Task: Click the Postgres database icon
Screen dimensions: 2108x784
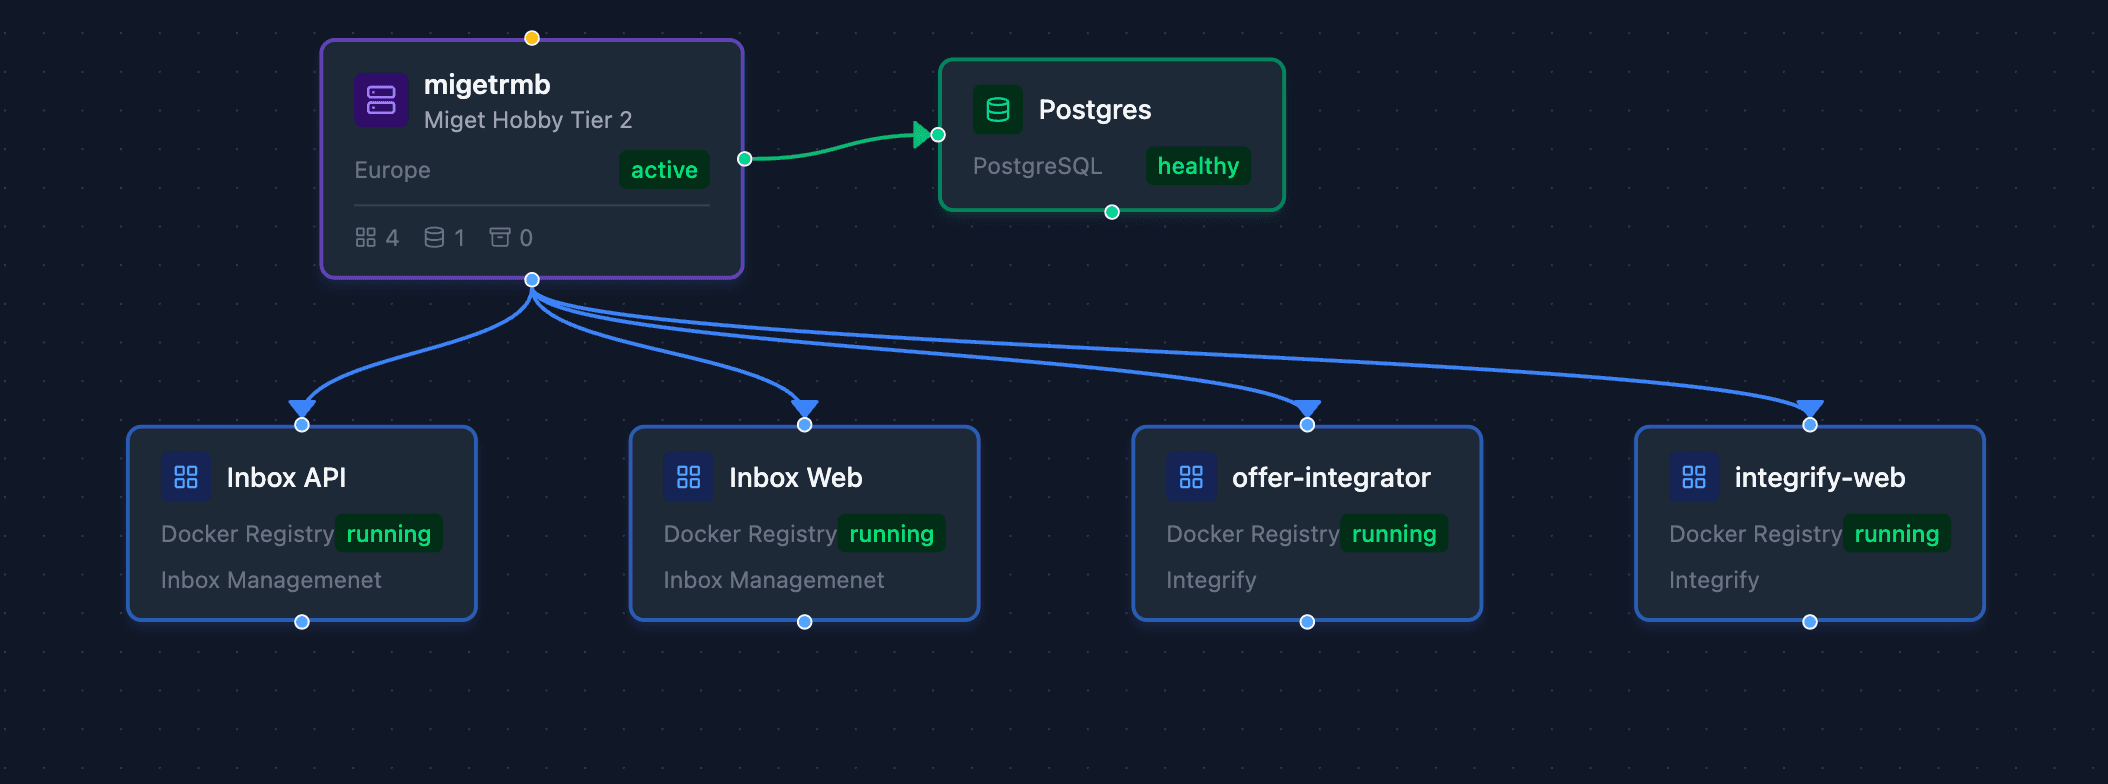Action: pyautogui.click(x=998, y=110)
